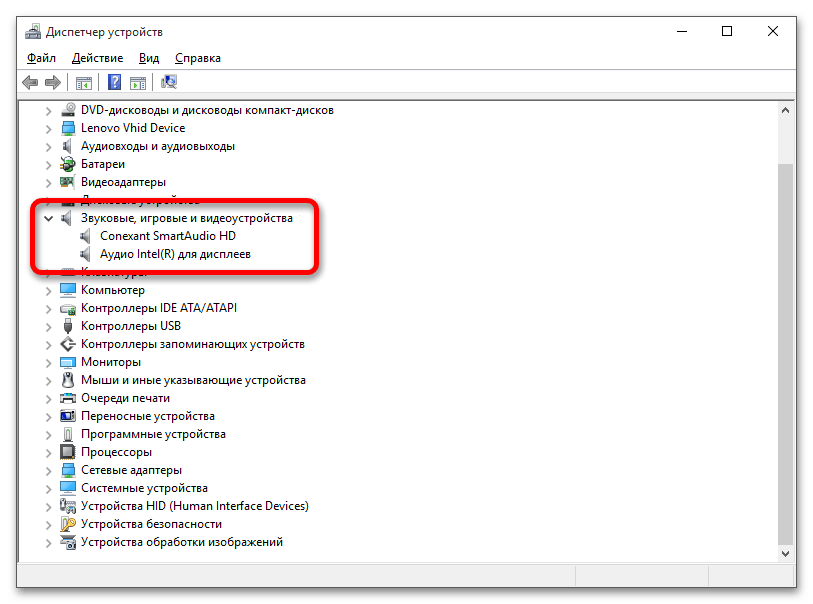Close the Диспетчер устройств window
Viewport: 813px width, 604px height.
(x=773, y=32)
